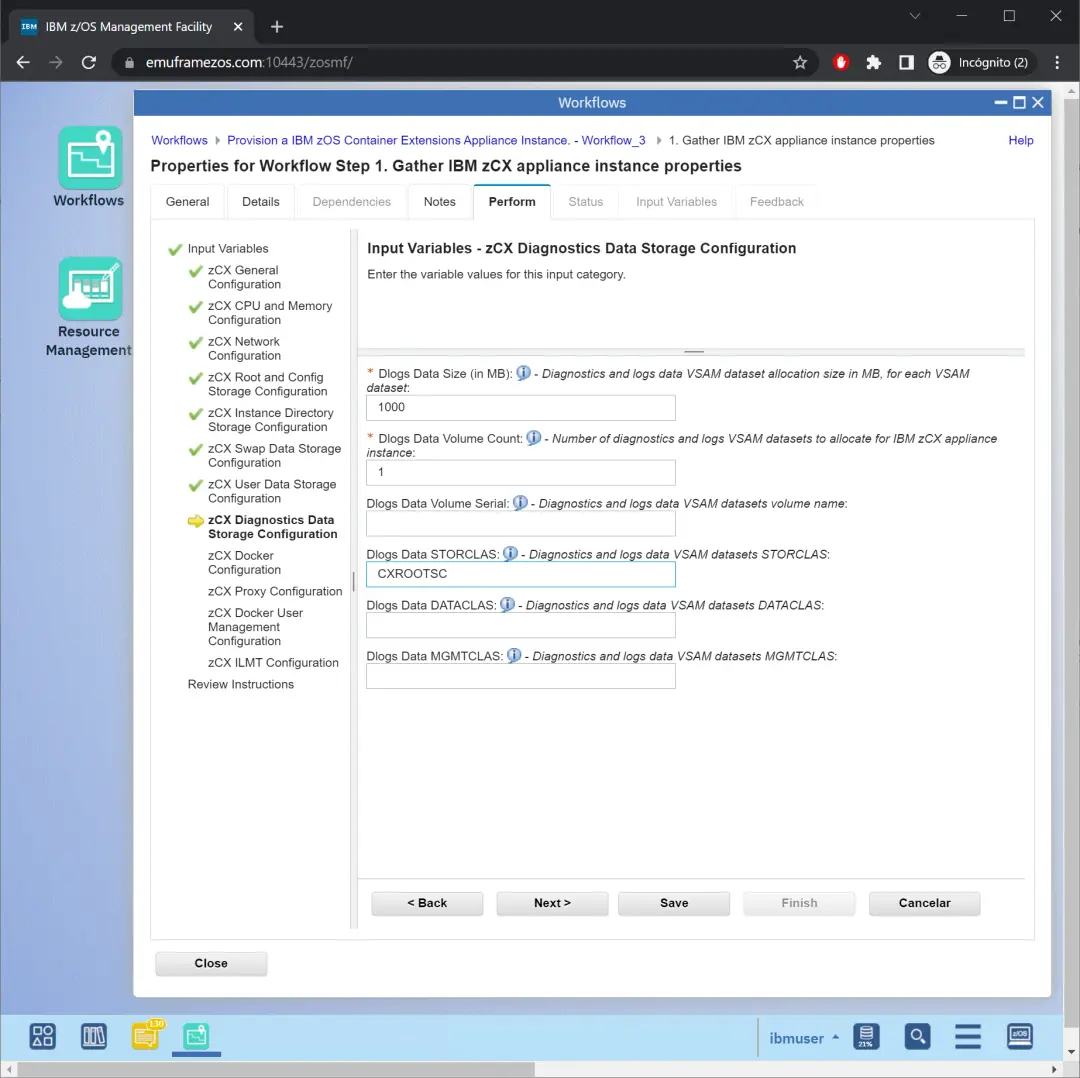Click the Save button

click(x=674, y=903)
